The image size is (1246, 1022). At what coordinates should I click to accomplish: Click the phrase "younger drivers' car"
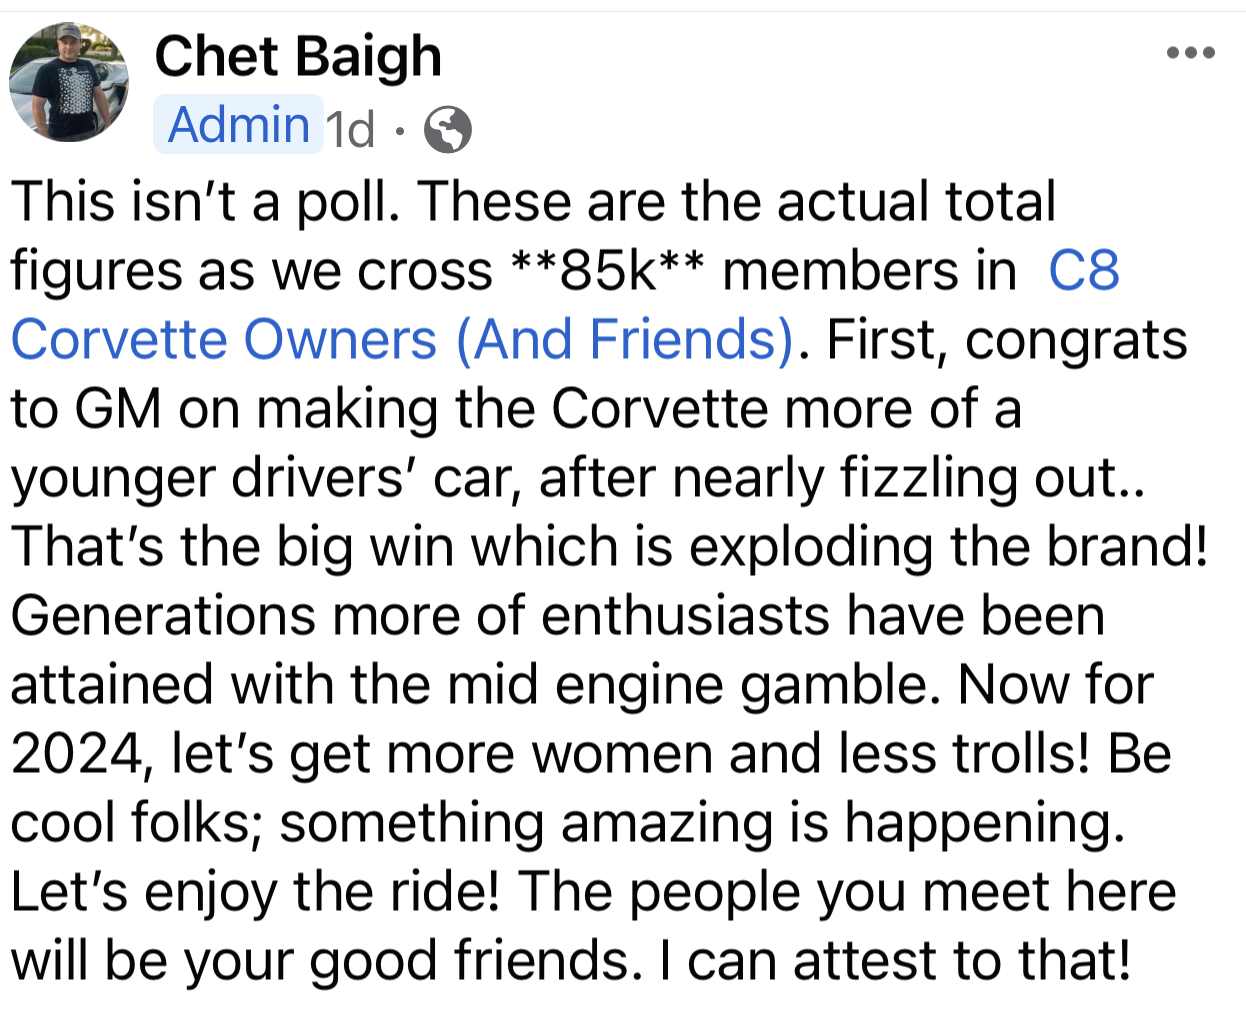click(x=264, y=479)
